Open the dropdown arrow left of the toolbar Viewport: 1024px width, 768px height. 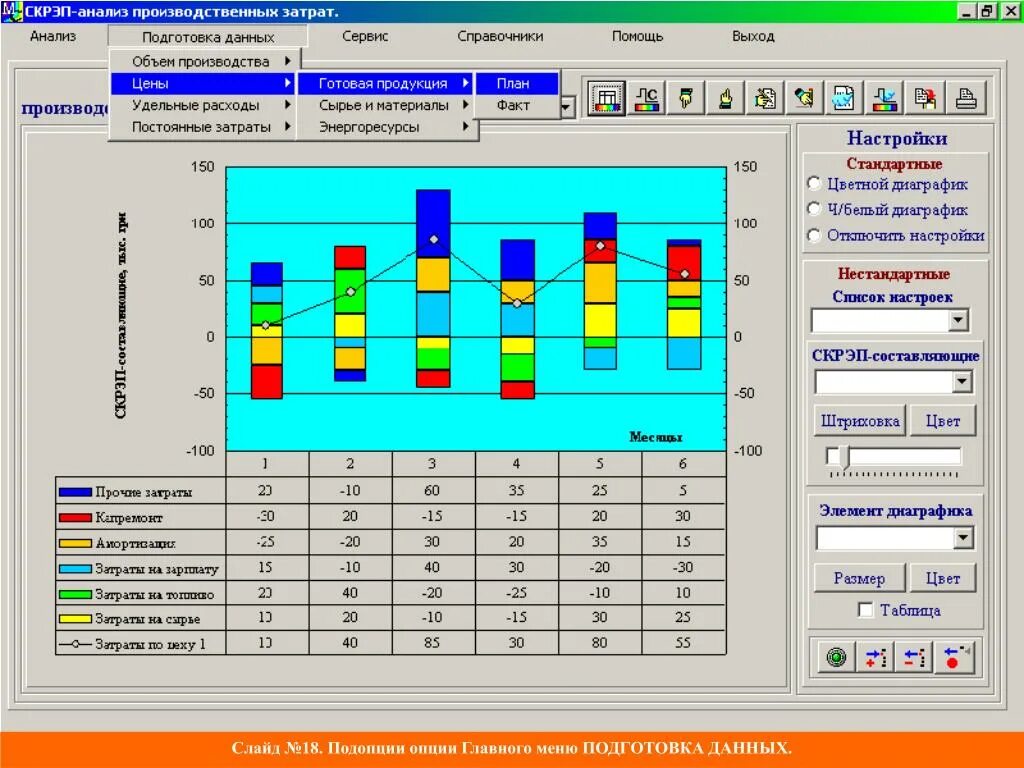click(x=567, y=106)
